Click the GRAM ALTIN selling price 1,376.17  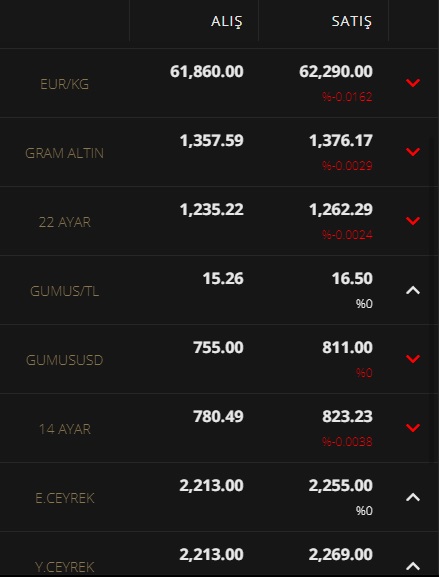[x=341, y=141]
